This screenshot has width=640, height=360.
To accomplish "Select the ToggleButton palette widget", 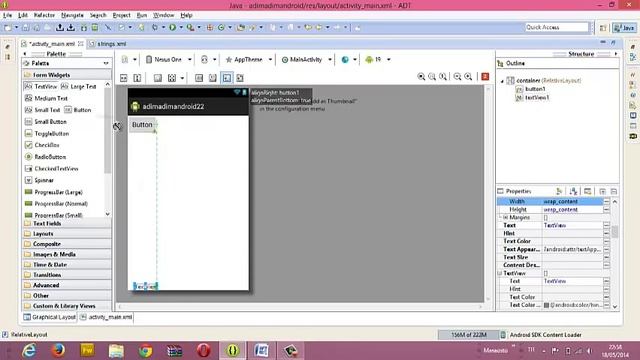I will pos(47,134).
